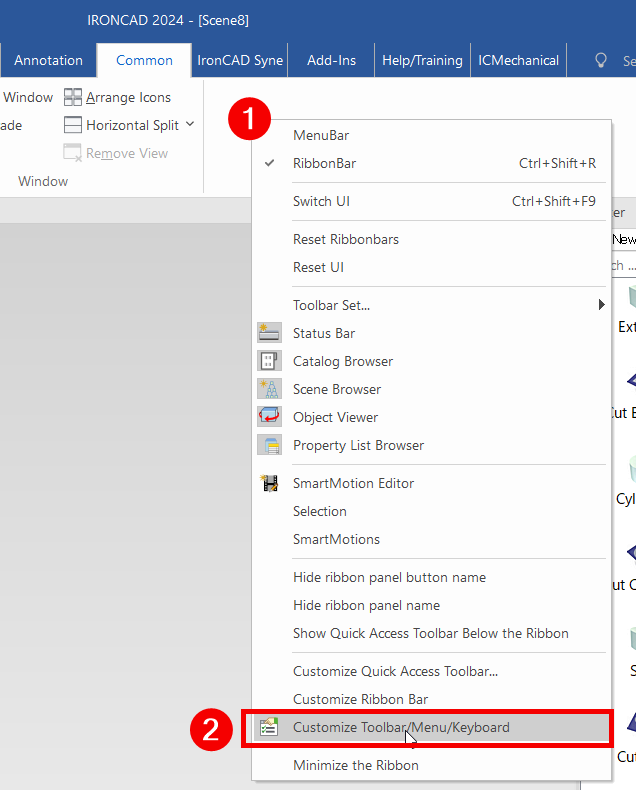The image size is (636, 790).
Task: Click Customize Quick Access Toolbar entry
Action: [395, 671]
